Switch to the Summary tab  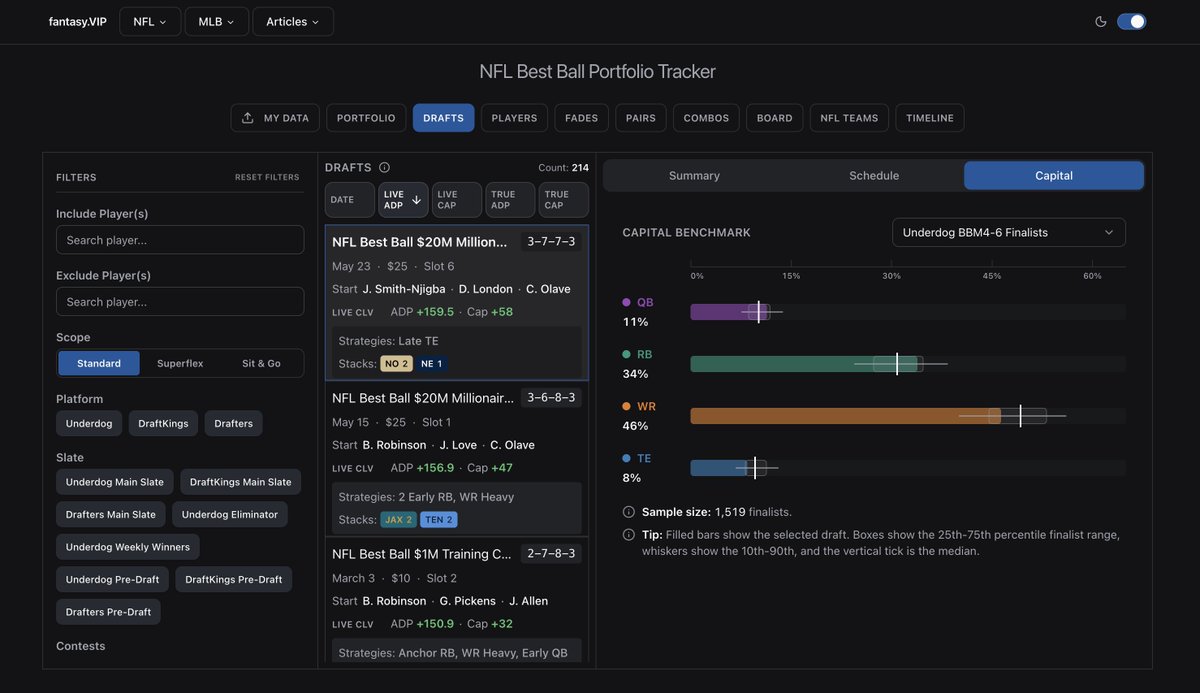(694, 175)
